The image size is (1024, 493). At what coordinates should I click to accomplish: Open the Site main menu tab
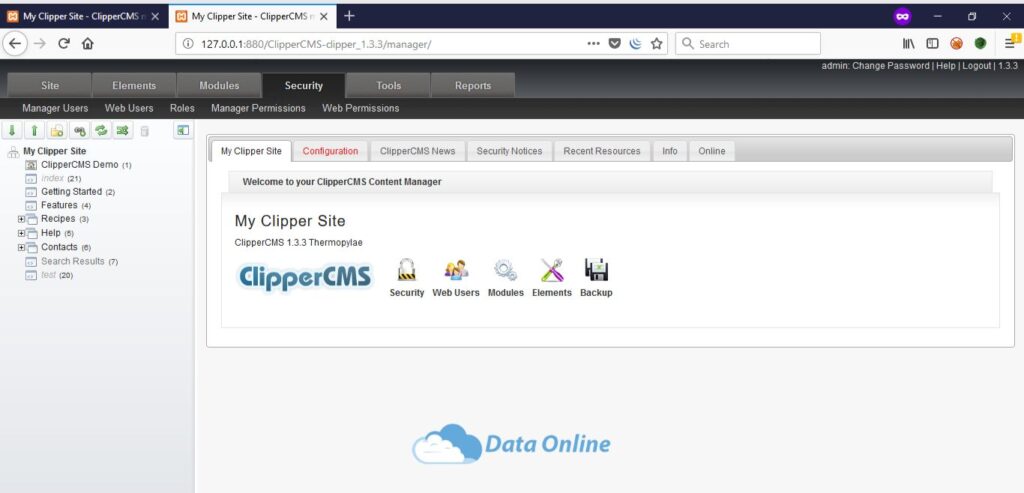(x=50, y=86)
